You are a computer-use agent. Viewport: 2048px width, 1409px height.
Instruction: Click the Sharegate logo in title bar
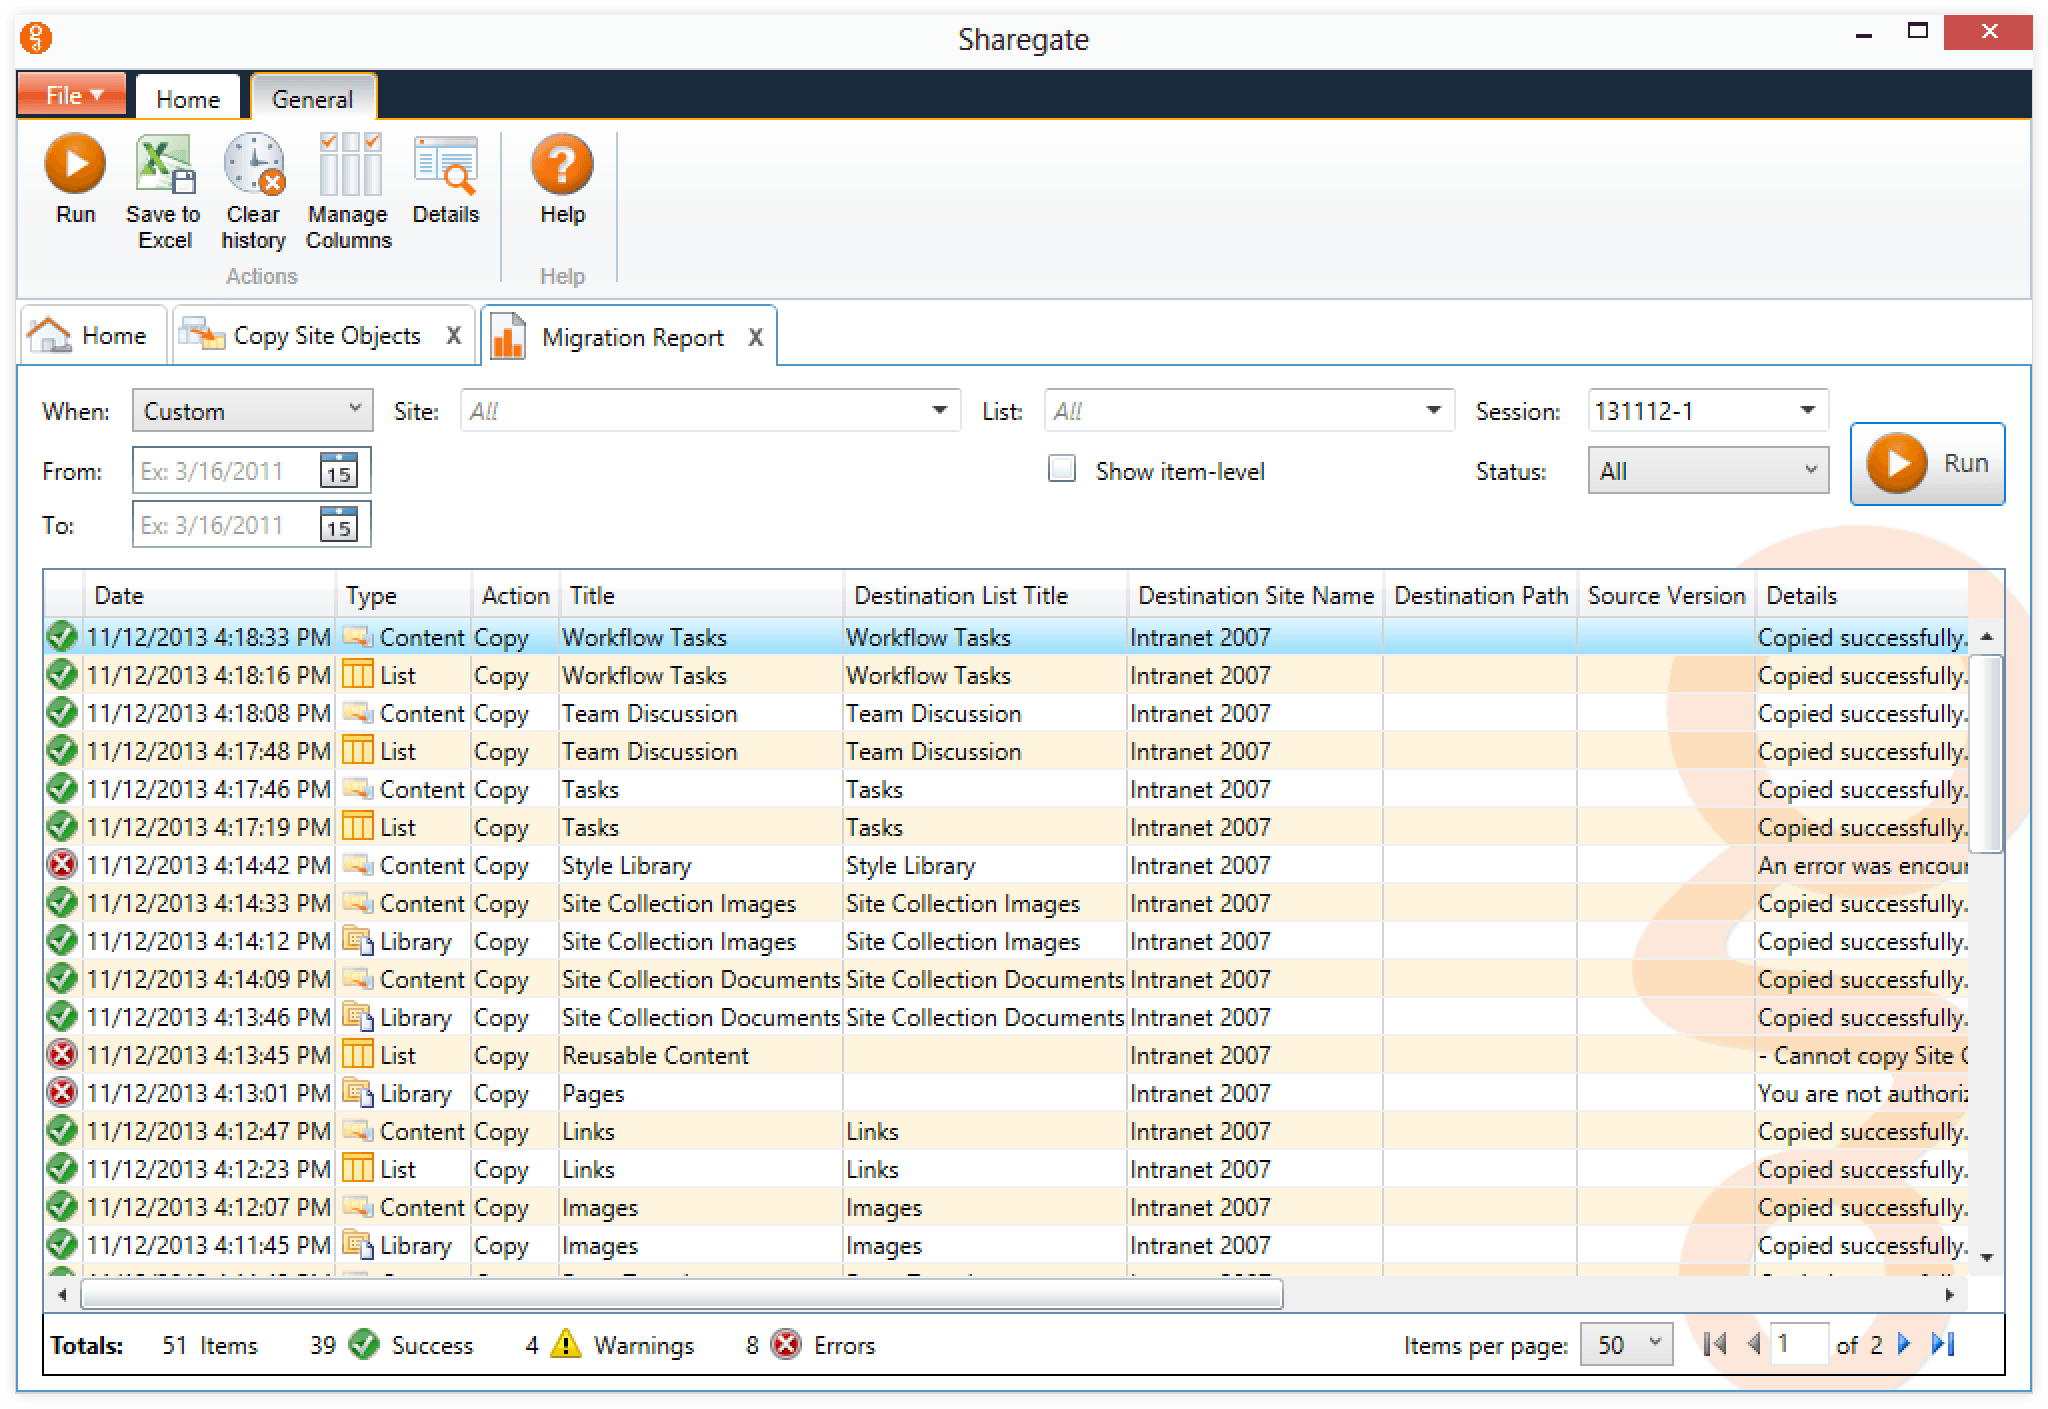36,39
